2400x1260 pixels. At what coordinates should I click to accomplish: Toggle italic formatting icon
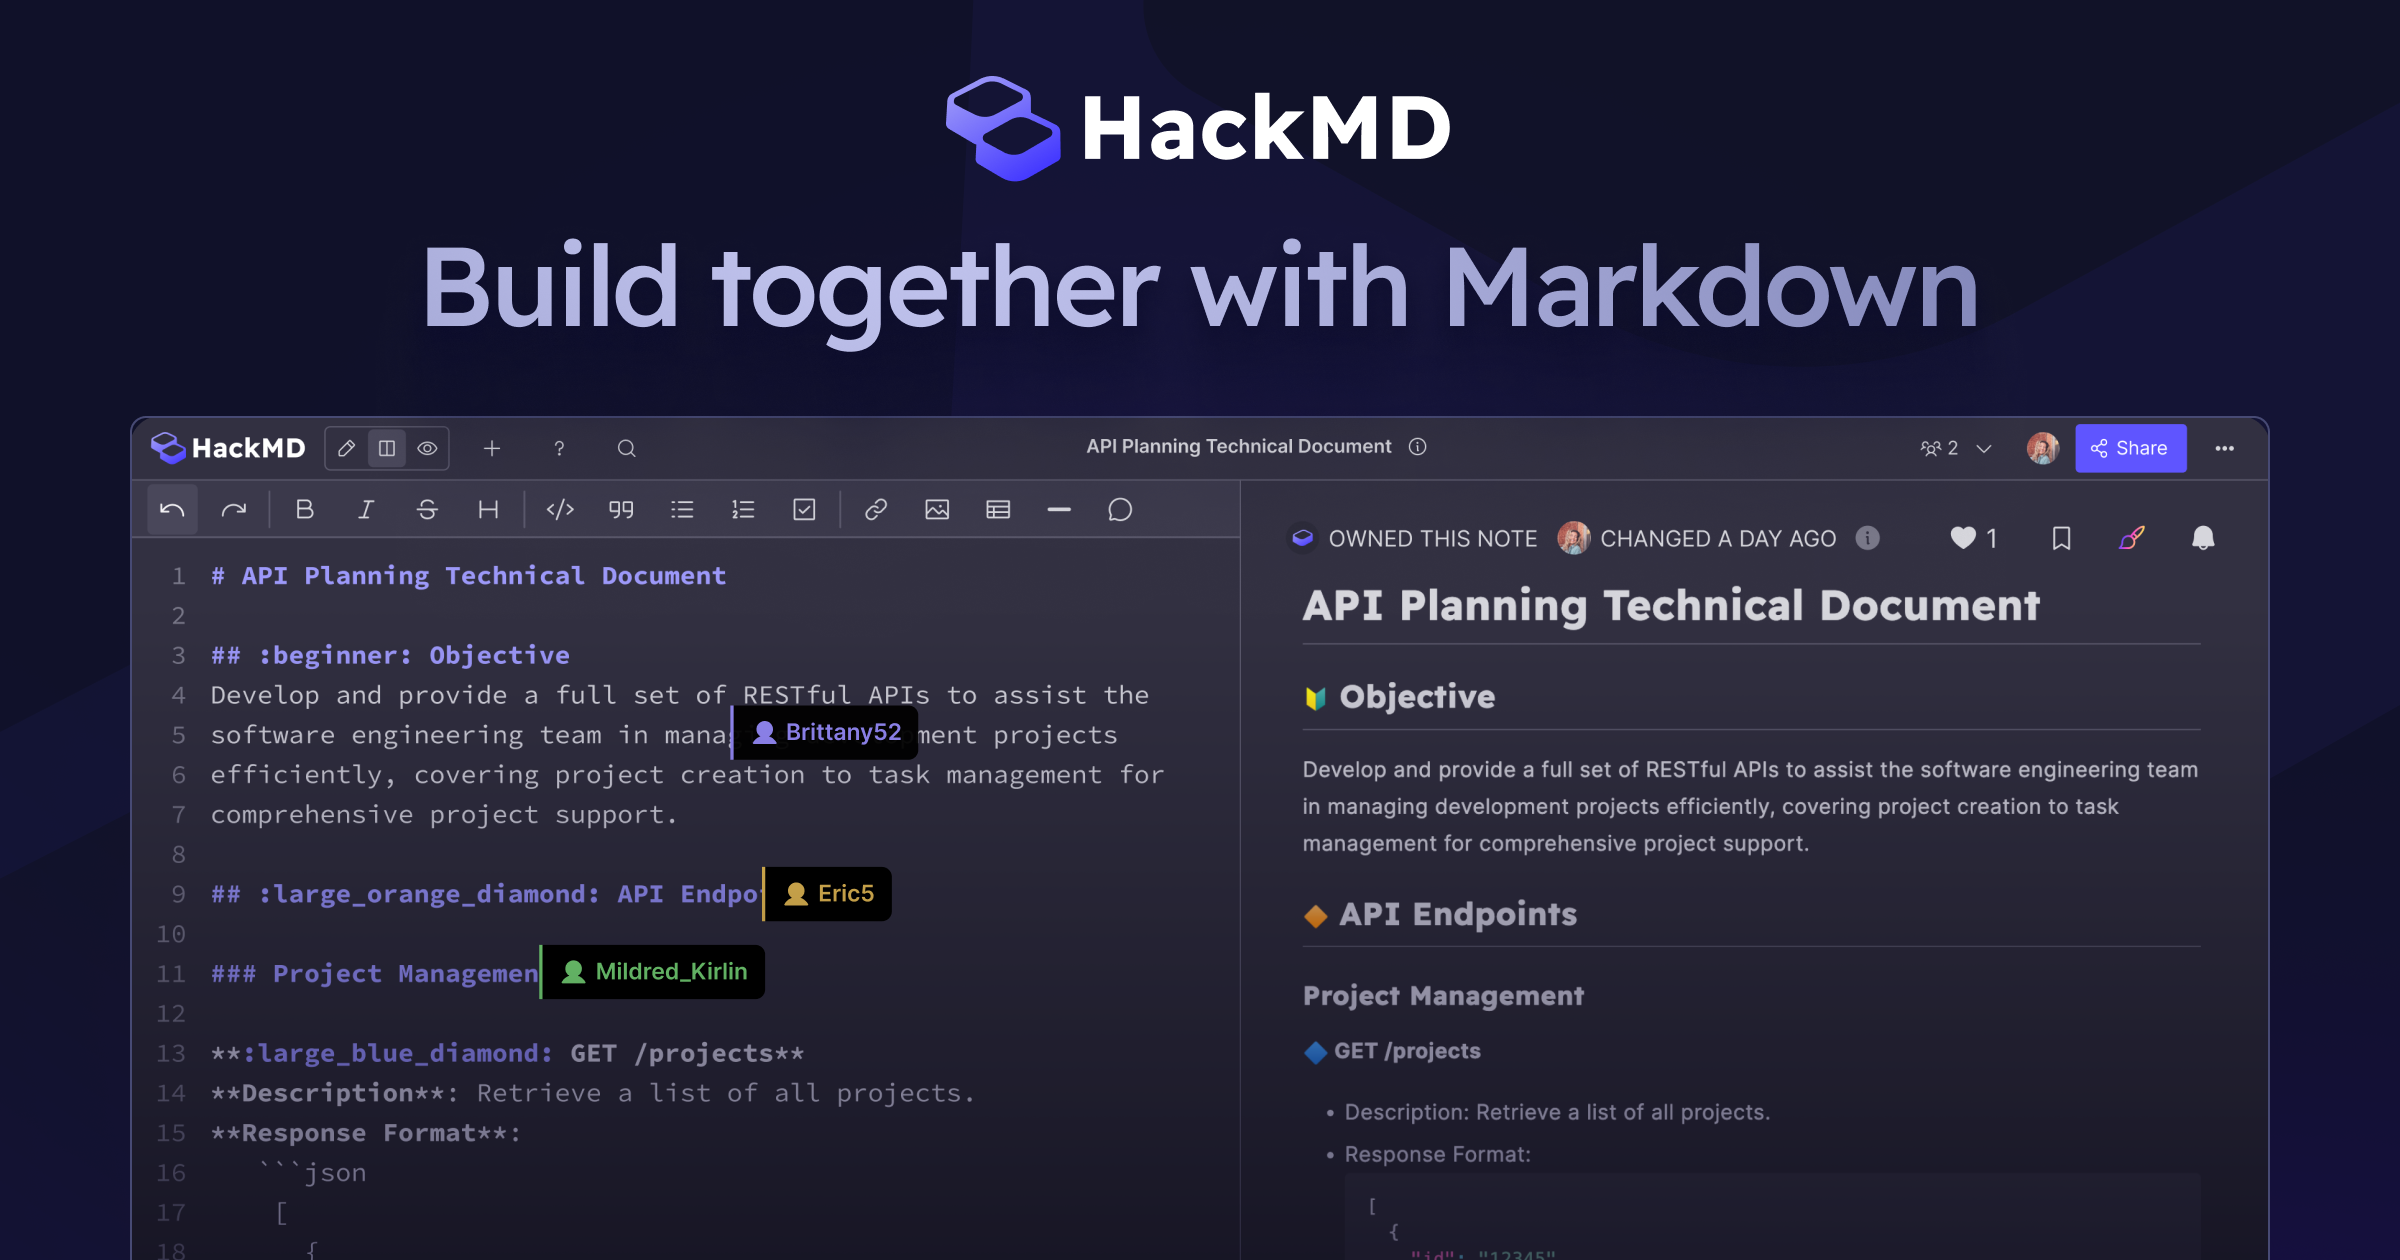pyautogui.click(x=363, y=509)
